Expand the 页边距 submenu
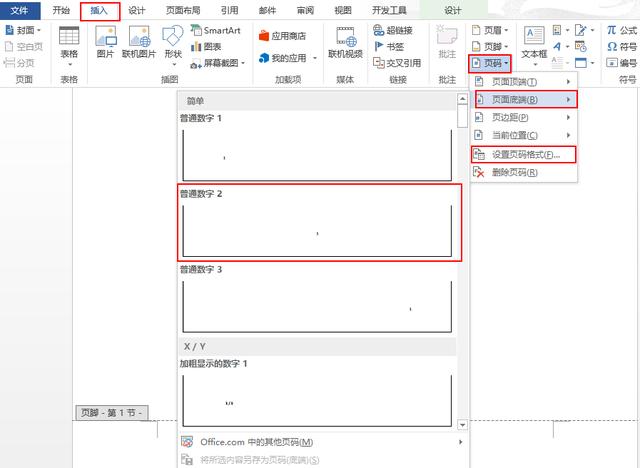Image resolution: width=640 pixels, height=468 pixels. (524, 118)
